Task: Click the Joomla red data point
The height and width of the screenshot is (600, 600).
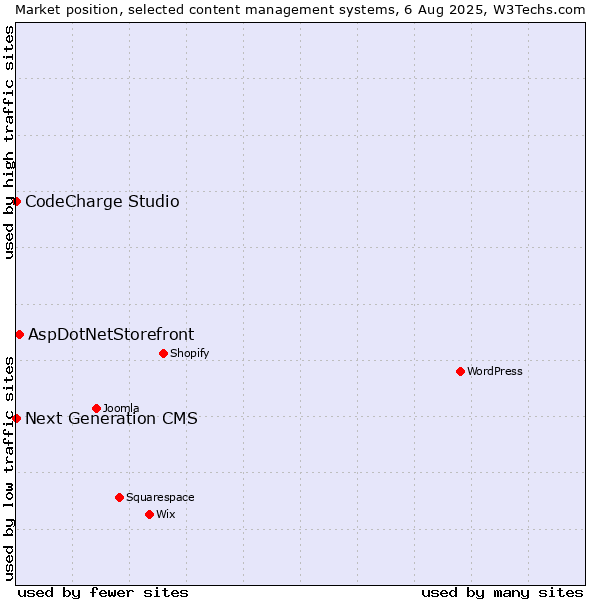Action: [96, 408]
